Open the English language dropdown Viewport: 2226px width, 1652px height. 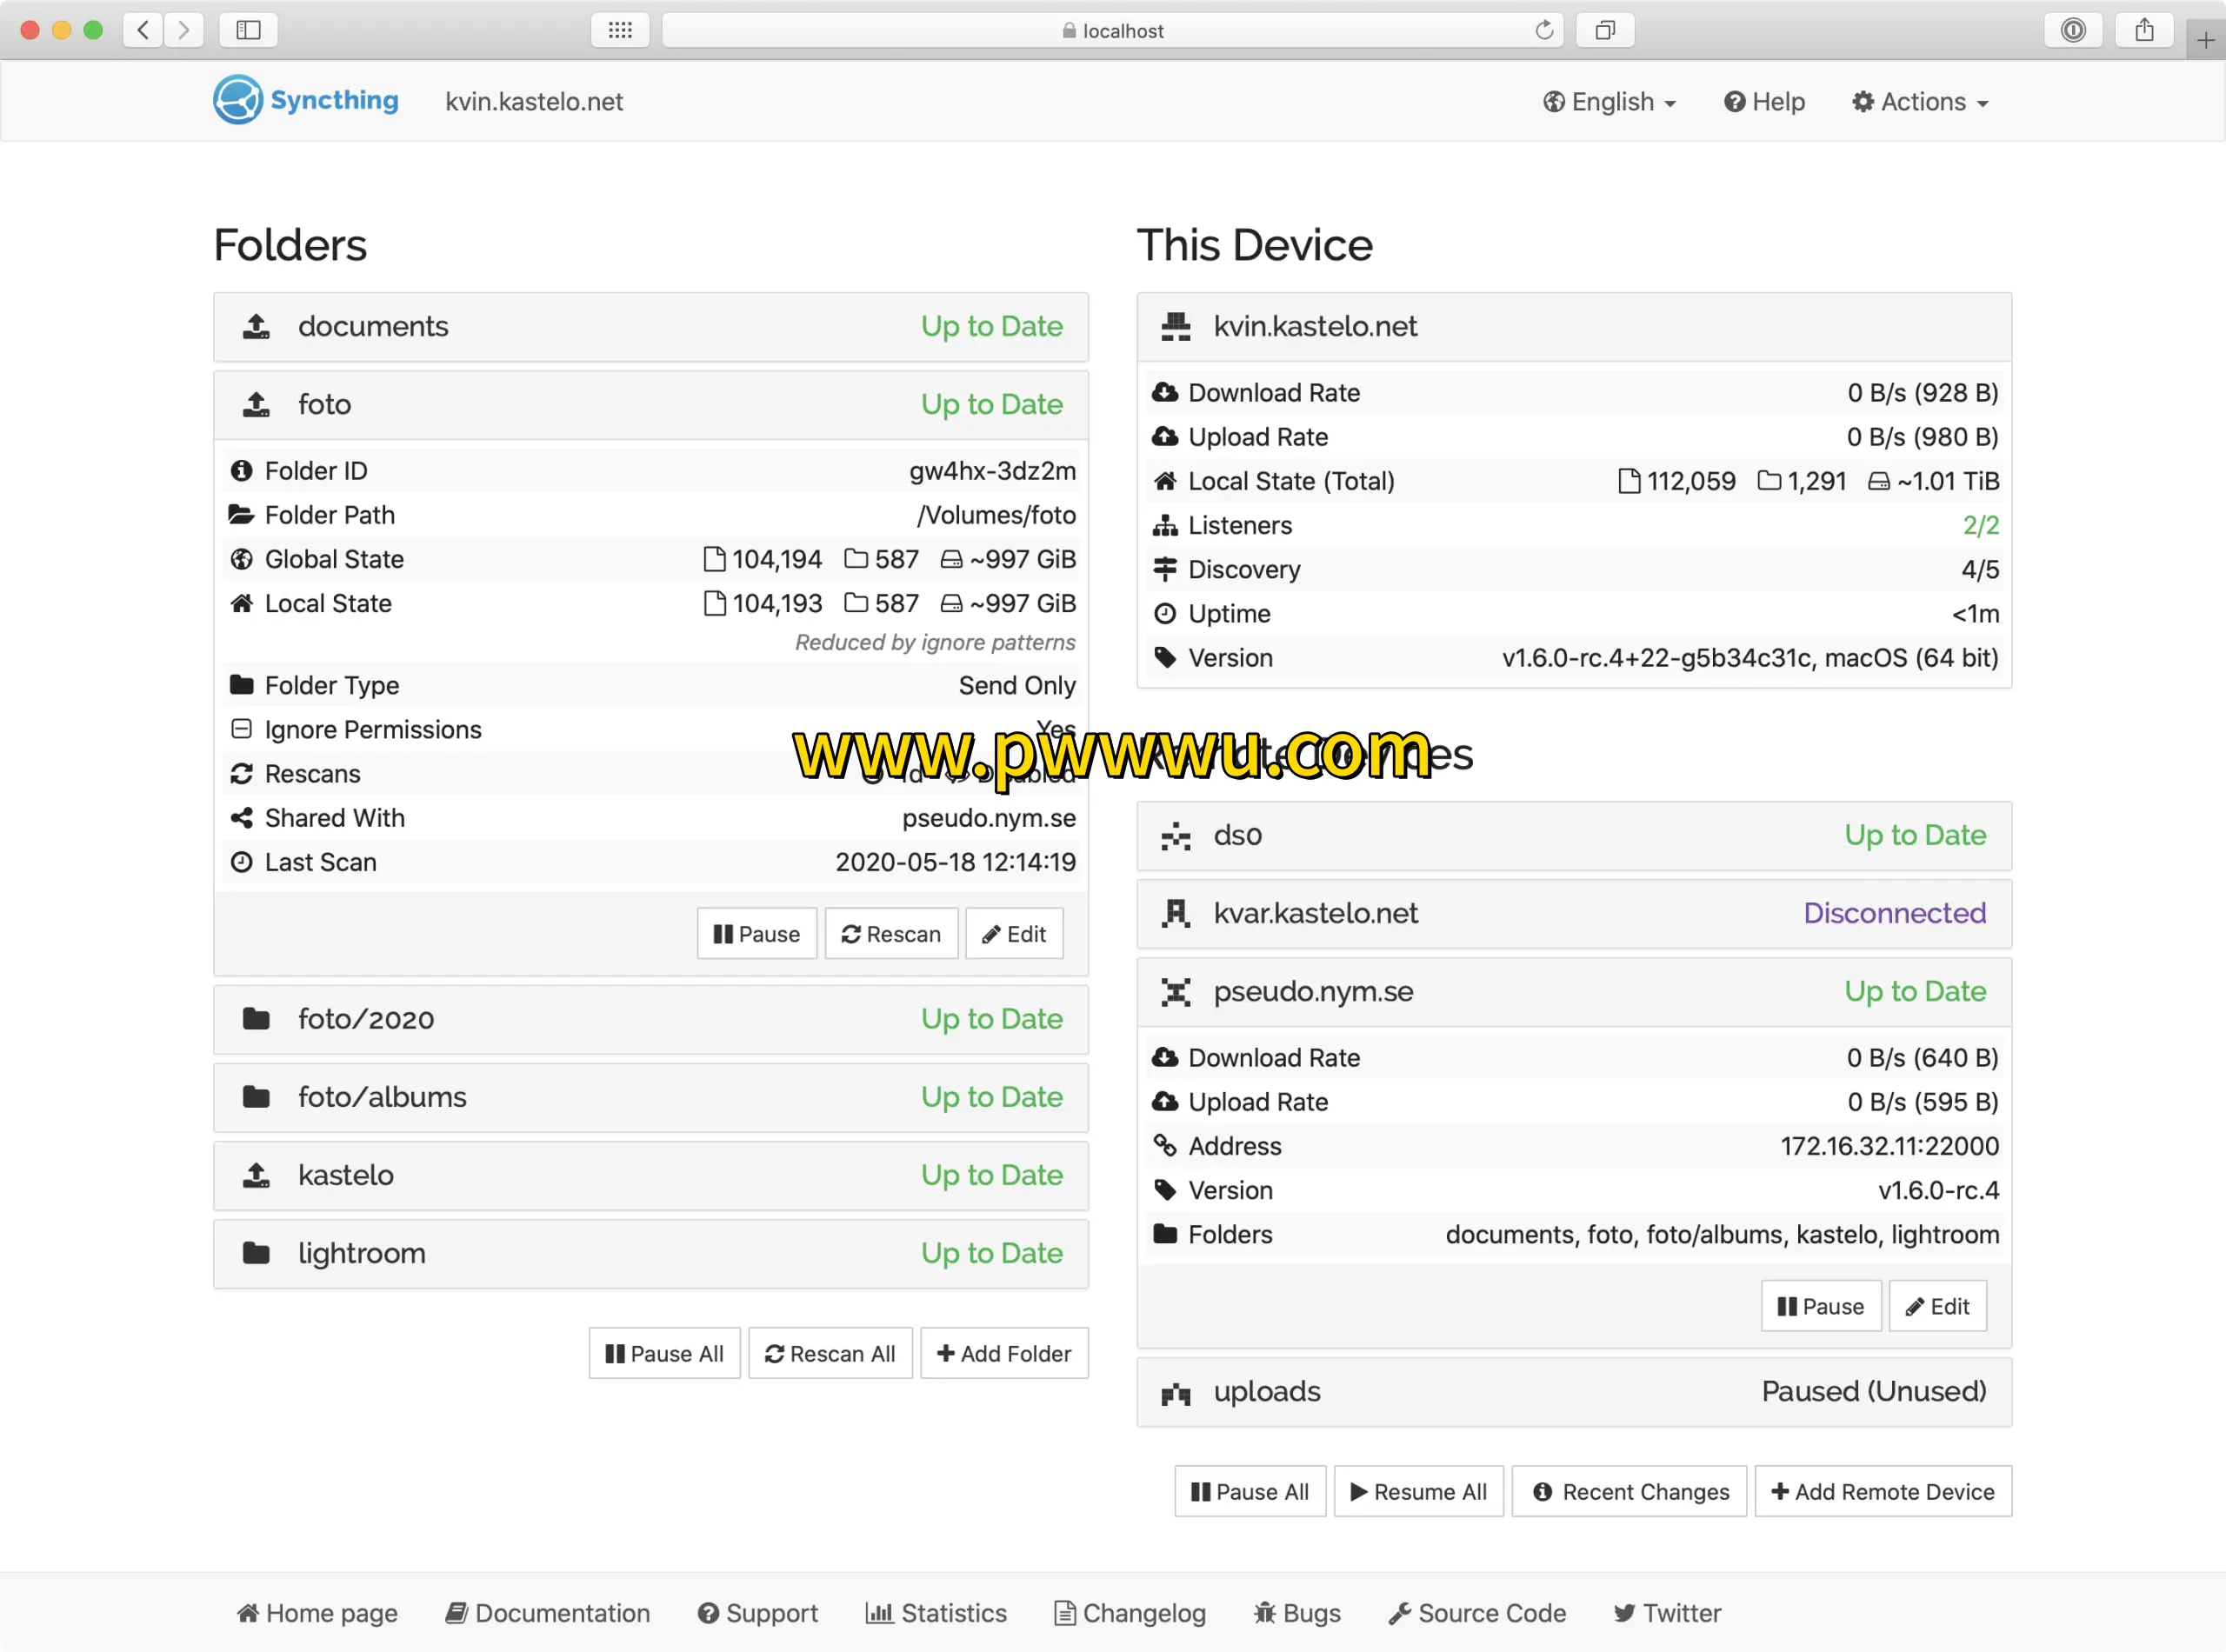click(1609, 102)
